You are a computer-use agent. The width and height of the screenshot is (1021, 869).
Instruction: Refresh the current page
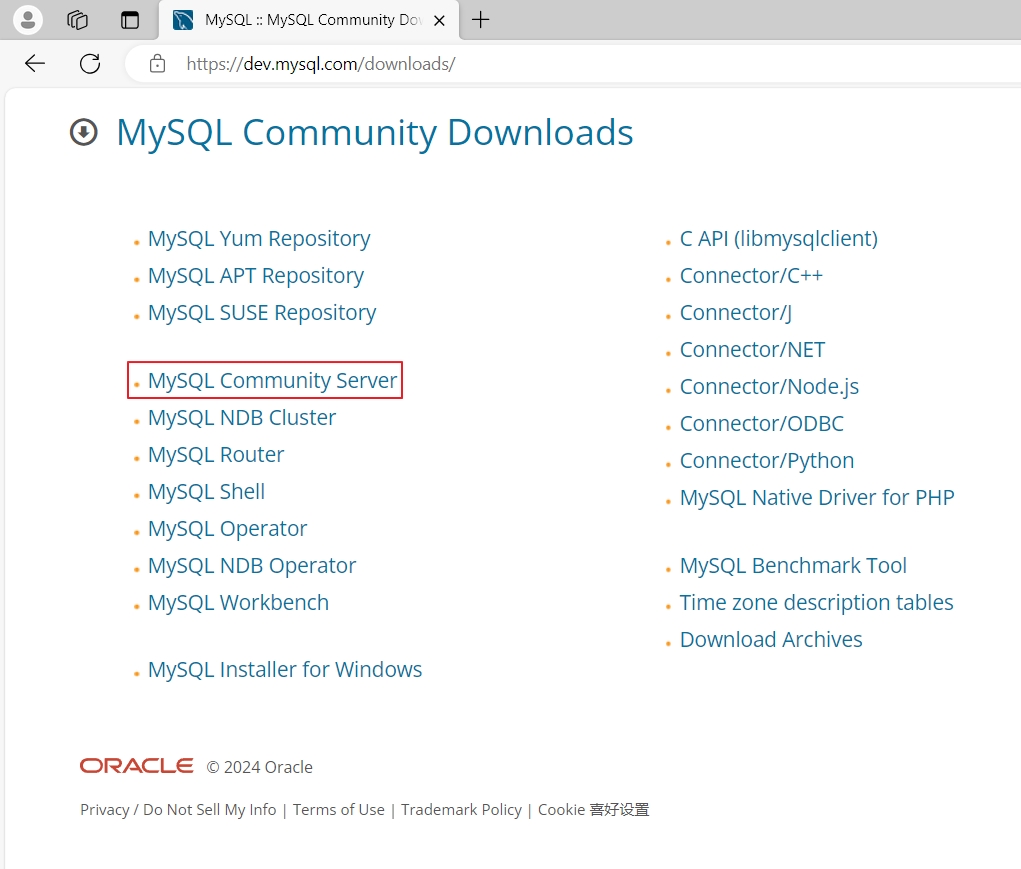coord(90,64)
